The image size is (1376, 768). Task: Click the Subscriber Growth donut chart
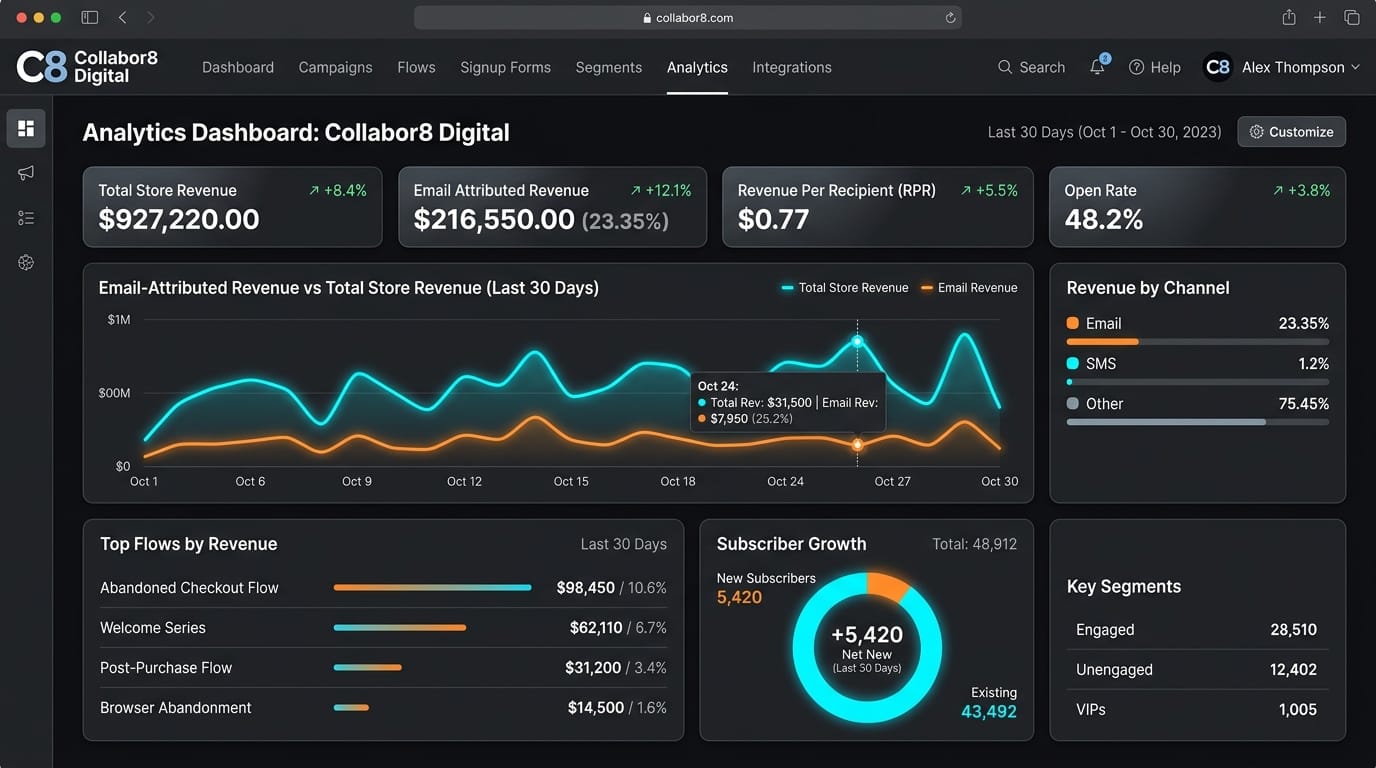(867, 647)
